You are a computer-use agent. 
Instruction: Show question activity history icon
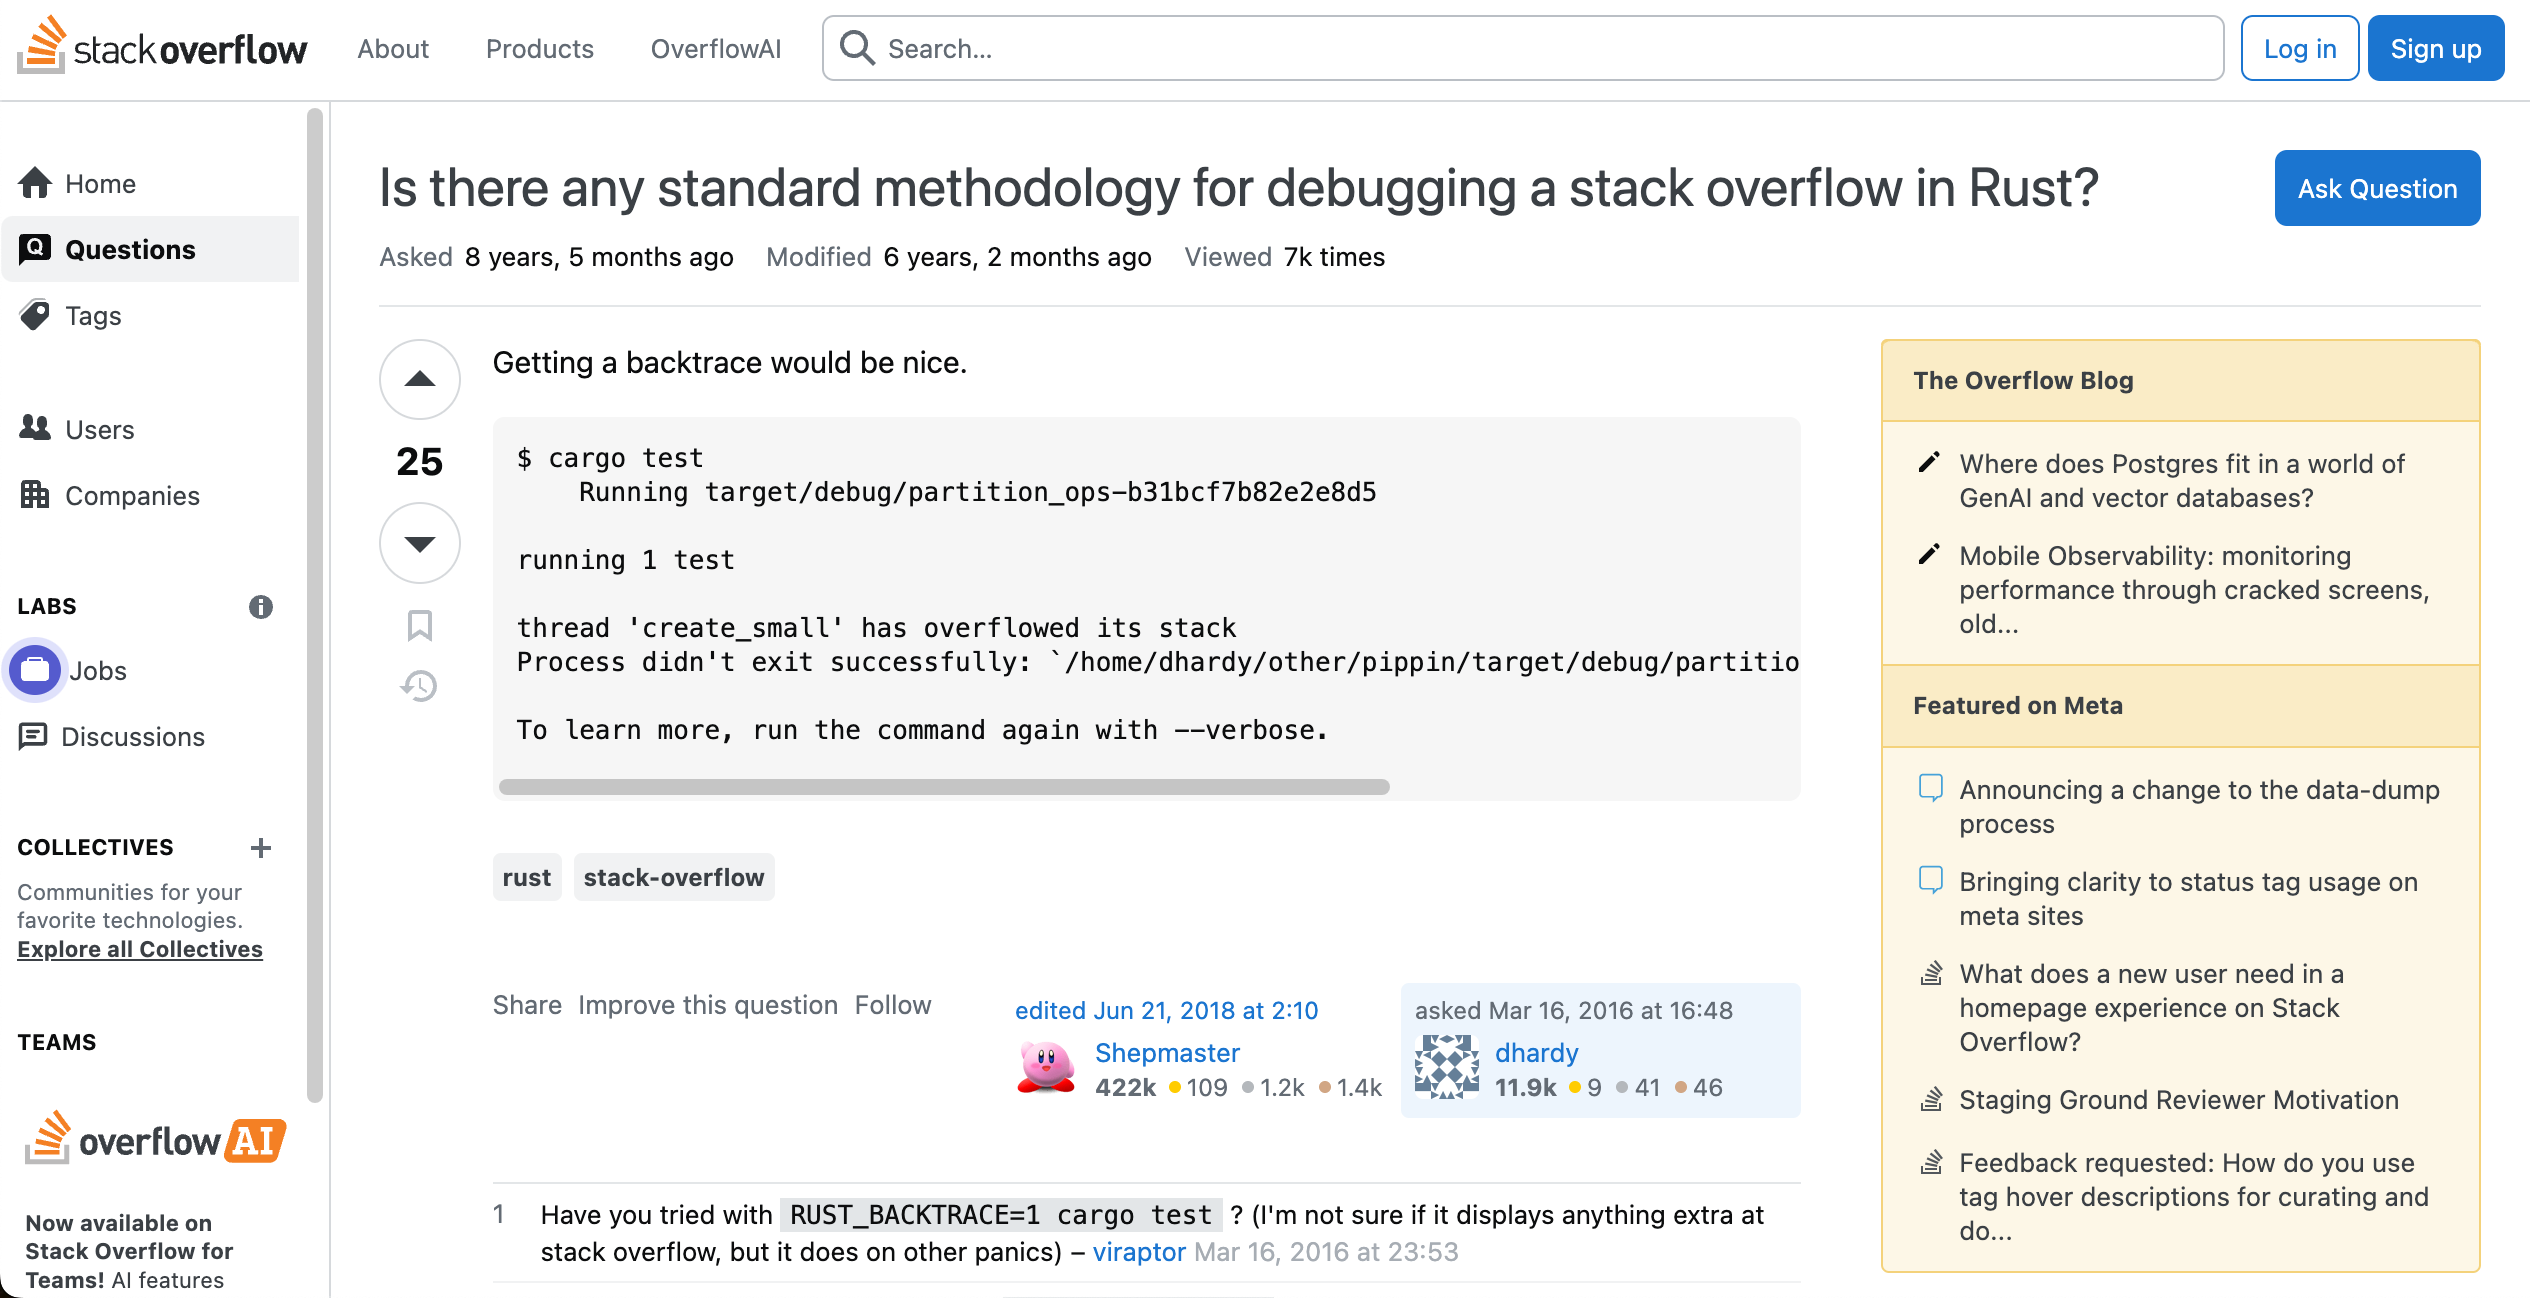click(420, 686)
